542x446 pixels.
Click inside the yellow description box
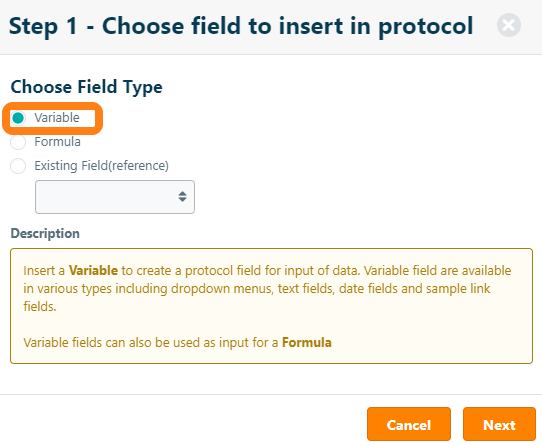point(271,306)
